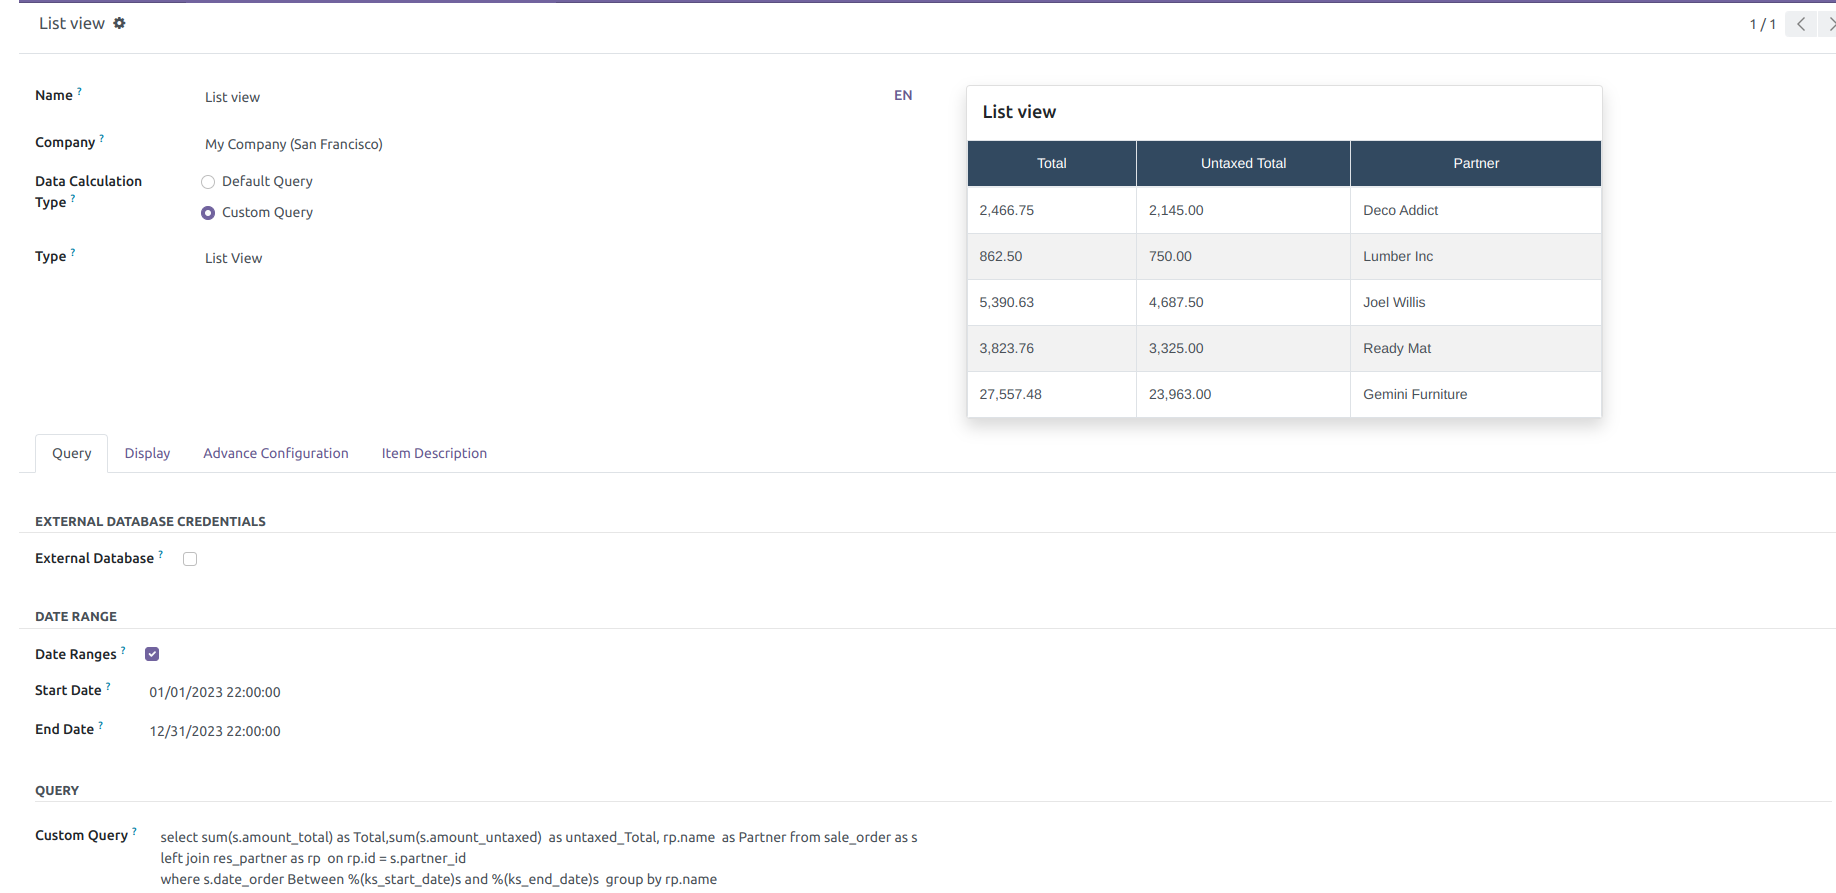
Task: Open the gear settings next to List view
Action: coord(119,23)
